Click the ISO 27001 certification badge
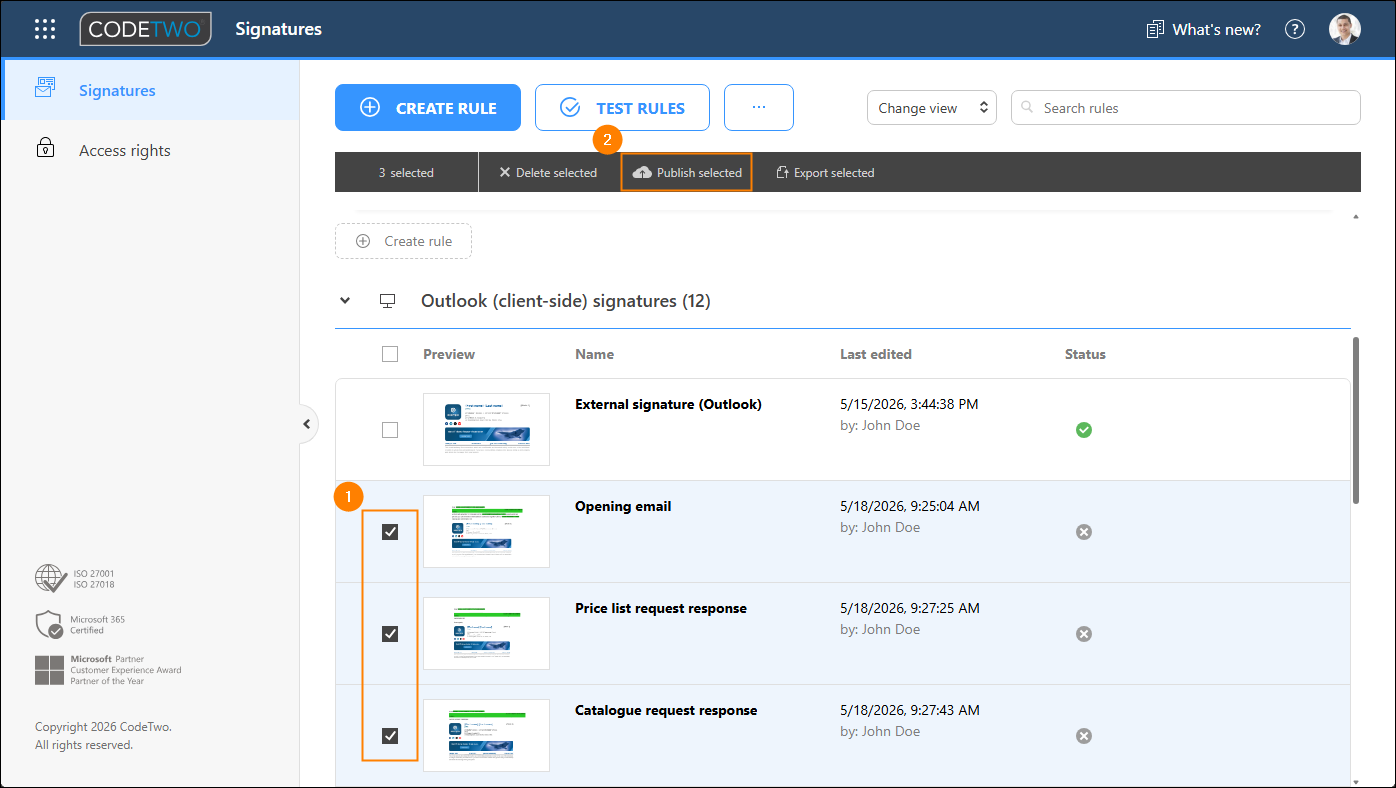 point(75,579)
